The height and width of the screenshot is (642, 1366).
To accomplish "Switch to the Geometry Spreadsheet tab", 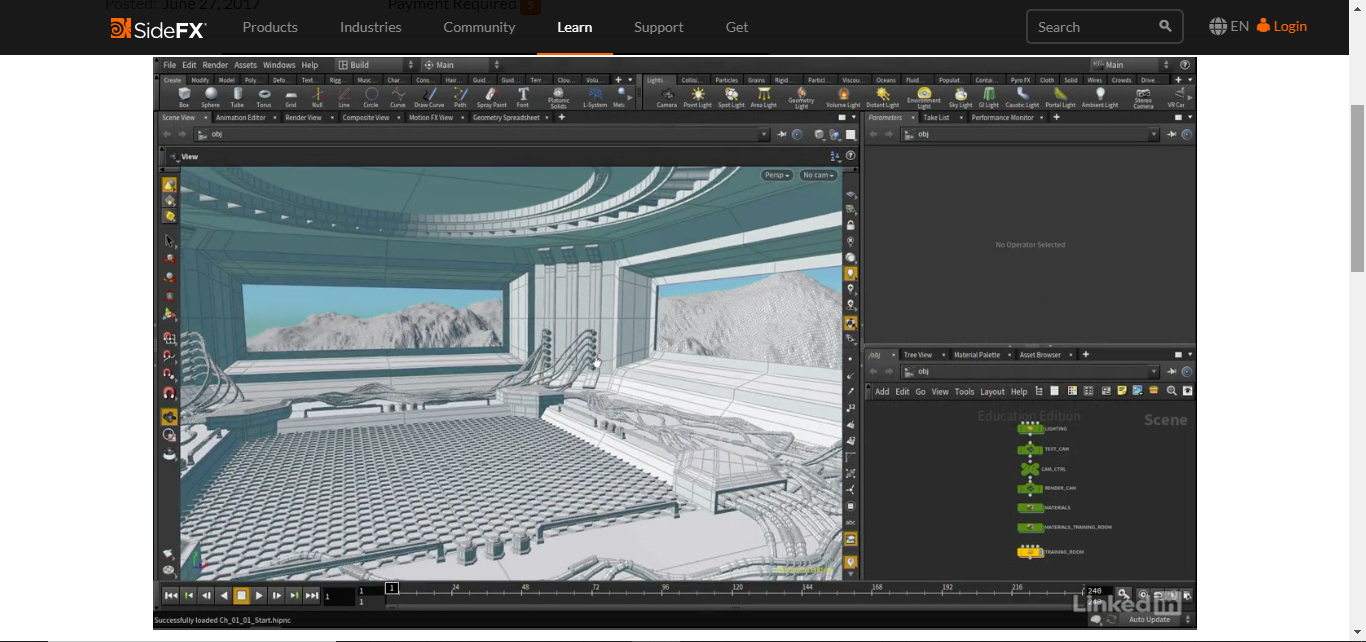I will point(506,117).
